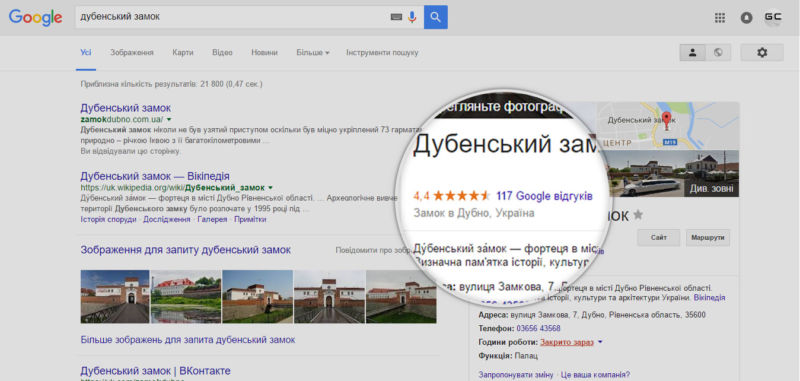Viewport: 800px width, 381px height.
Task: Call the phone number 03656 43568
Action: point(539,328)
